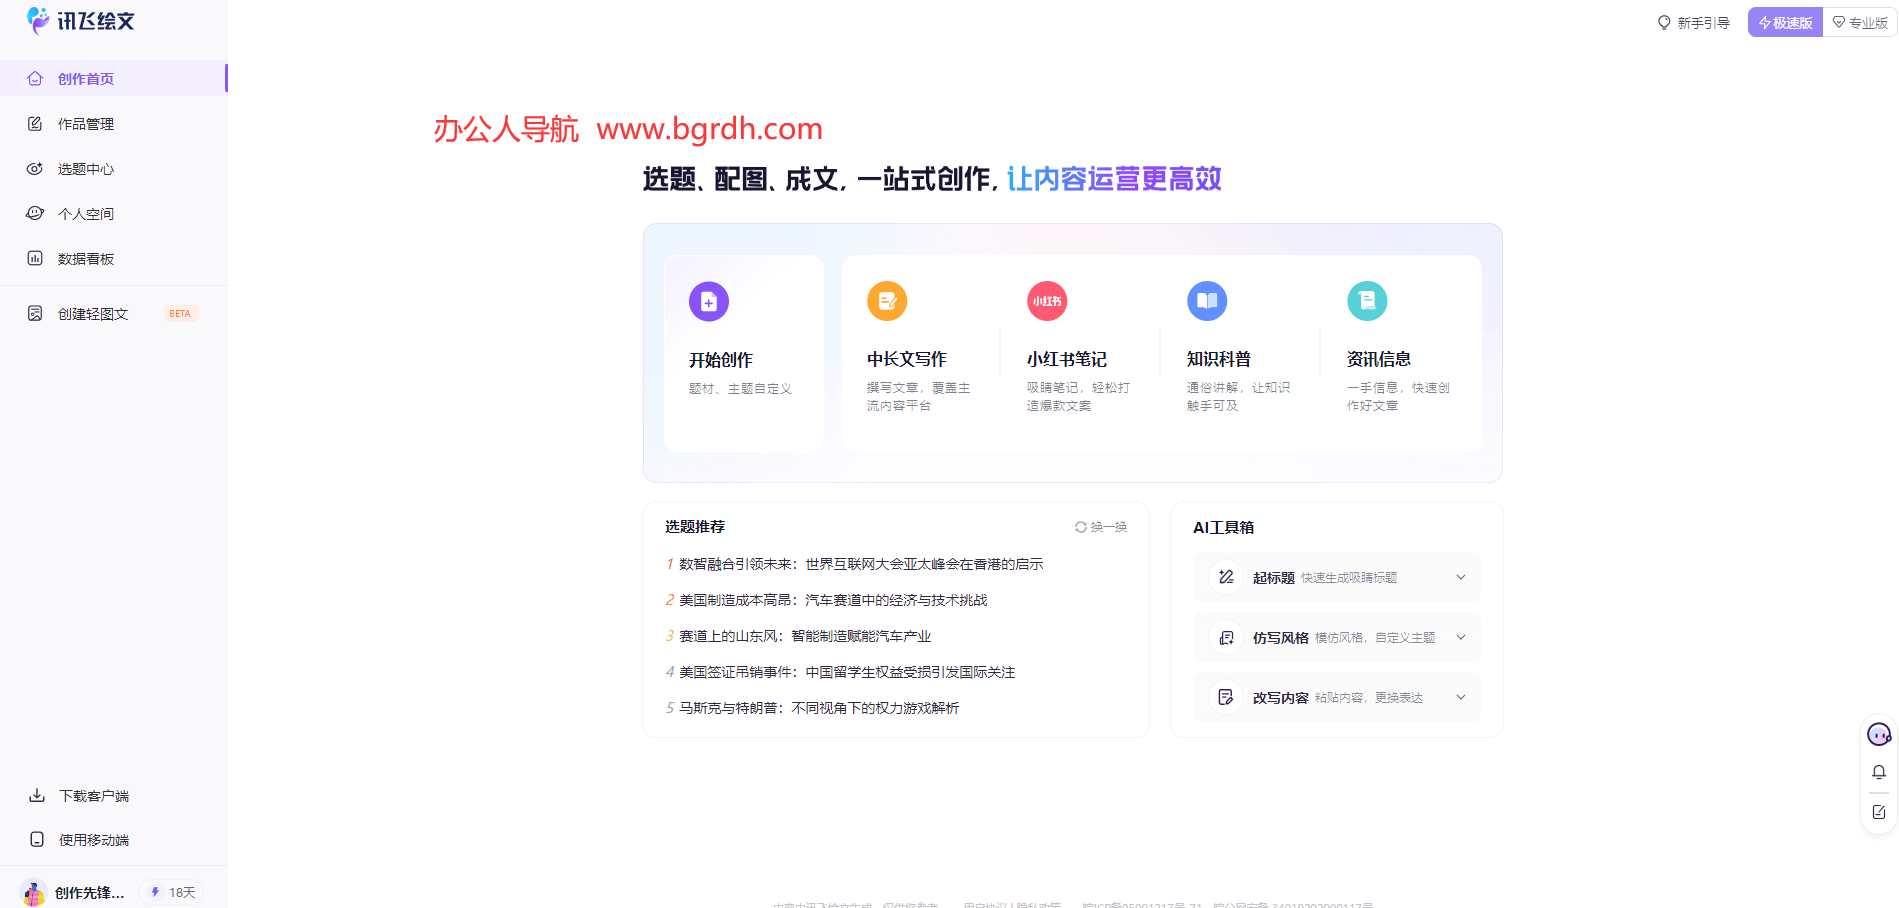Open the 中长文写作 card title
The image size is (1899, 908).
(x=906, y=359)
